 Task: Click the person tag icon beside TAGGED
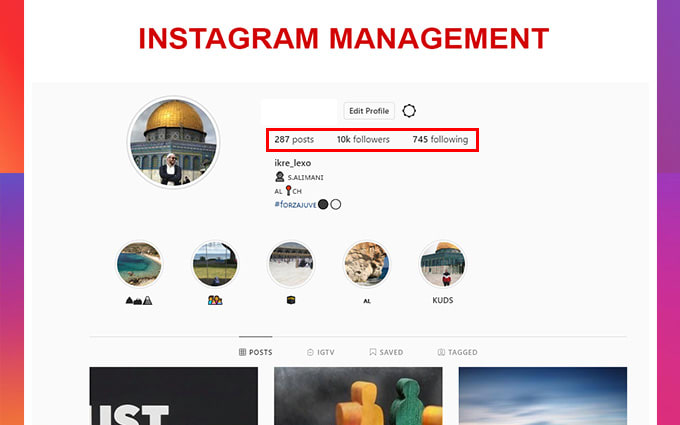tap(441, 352)
